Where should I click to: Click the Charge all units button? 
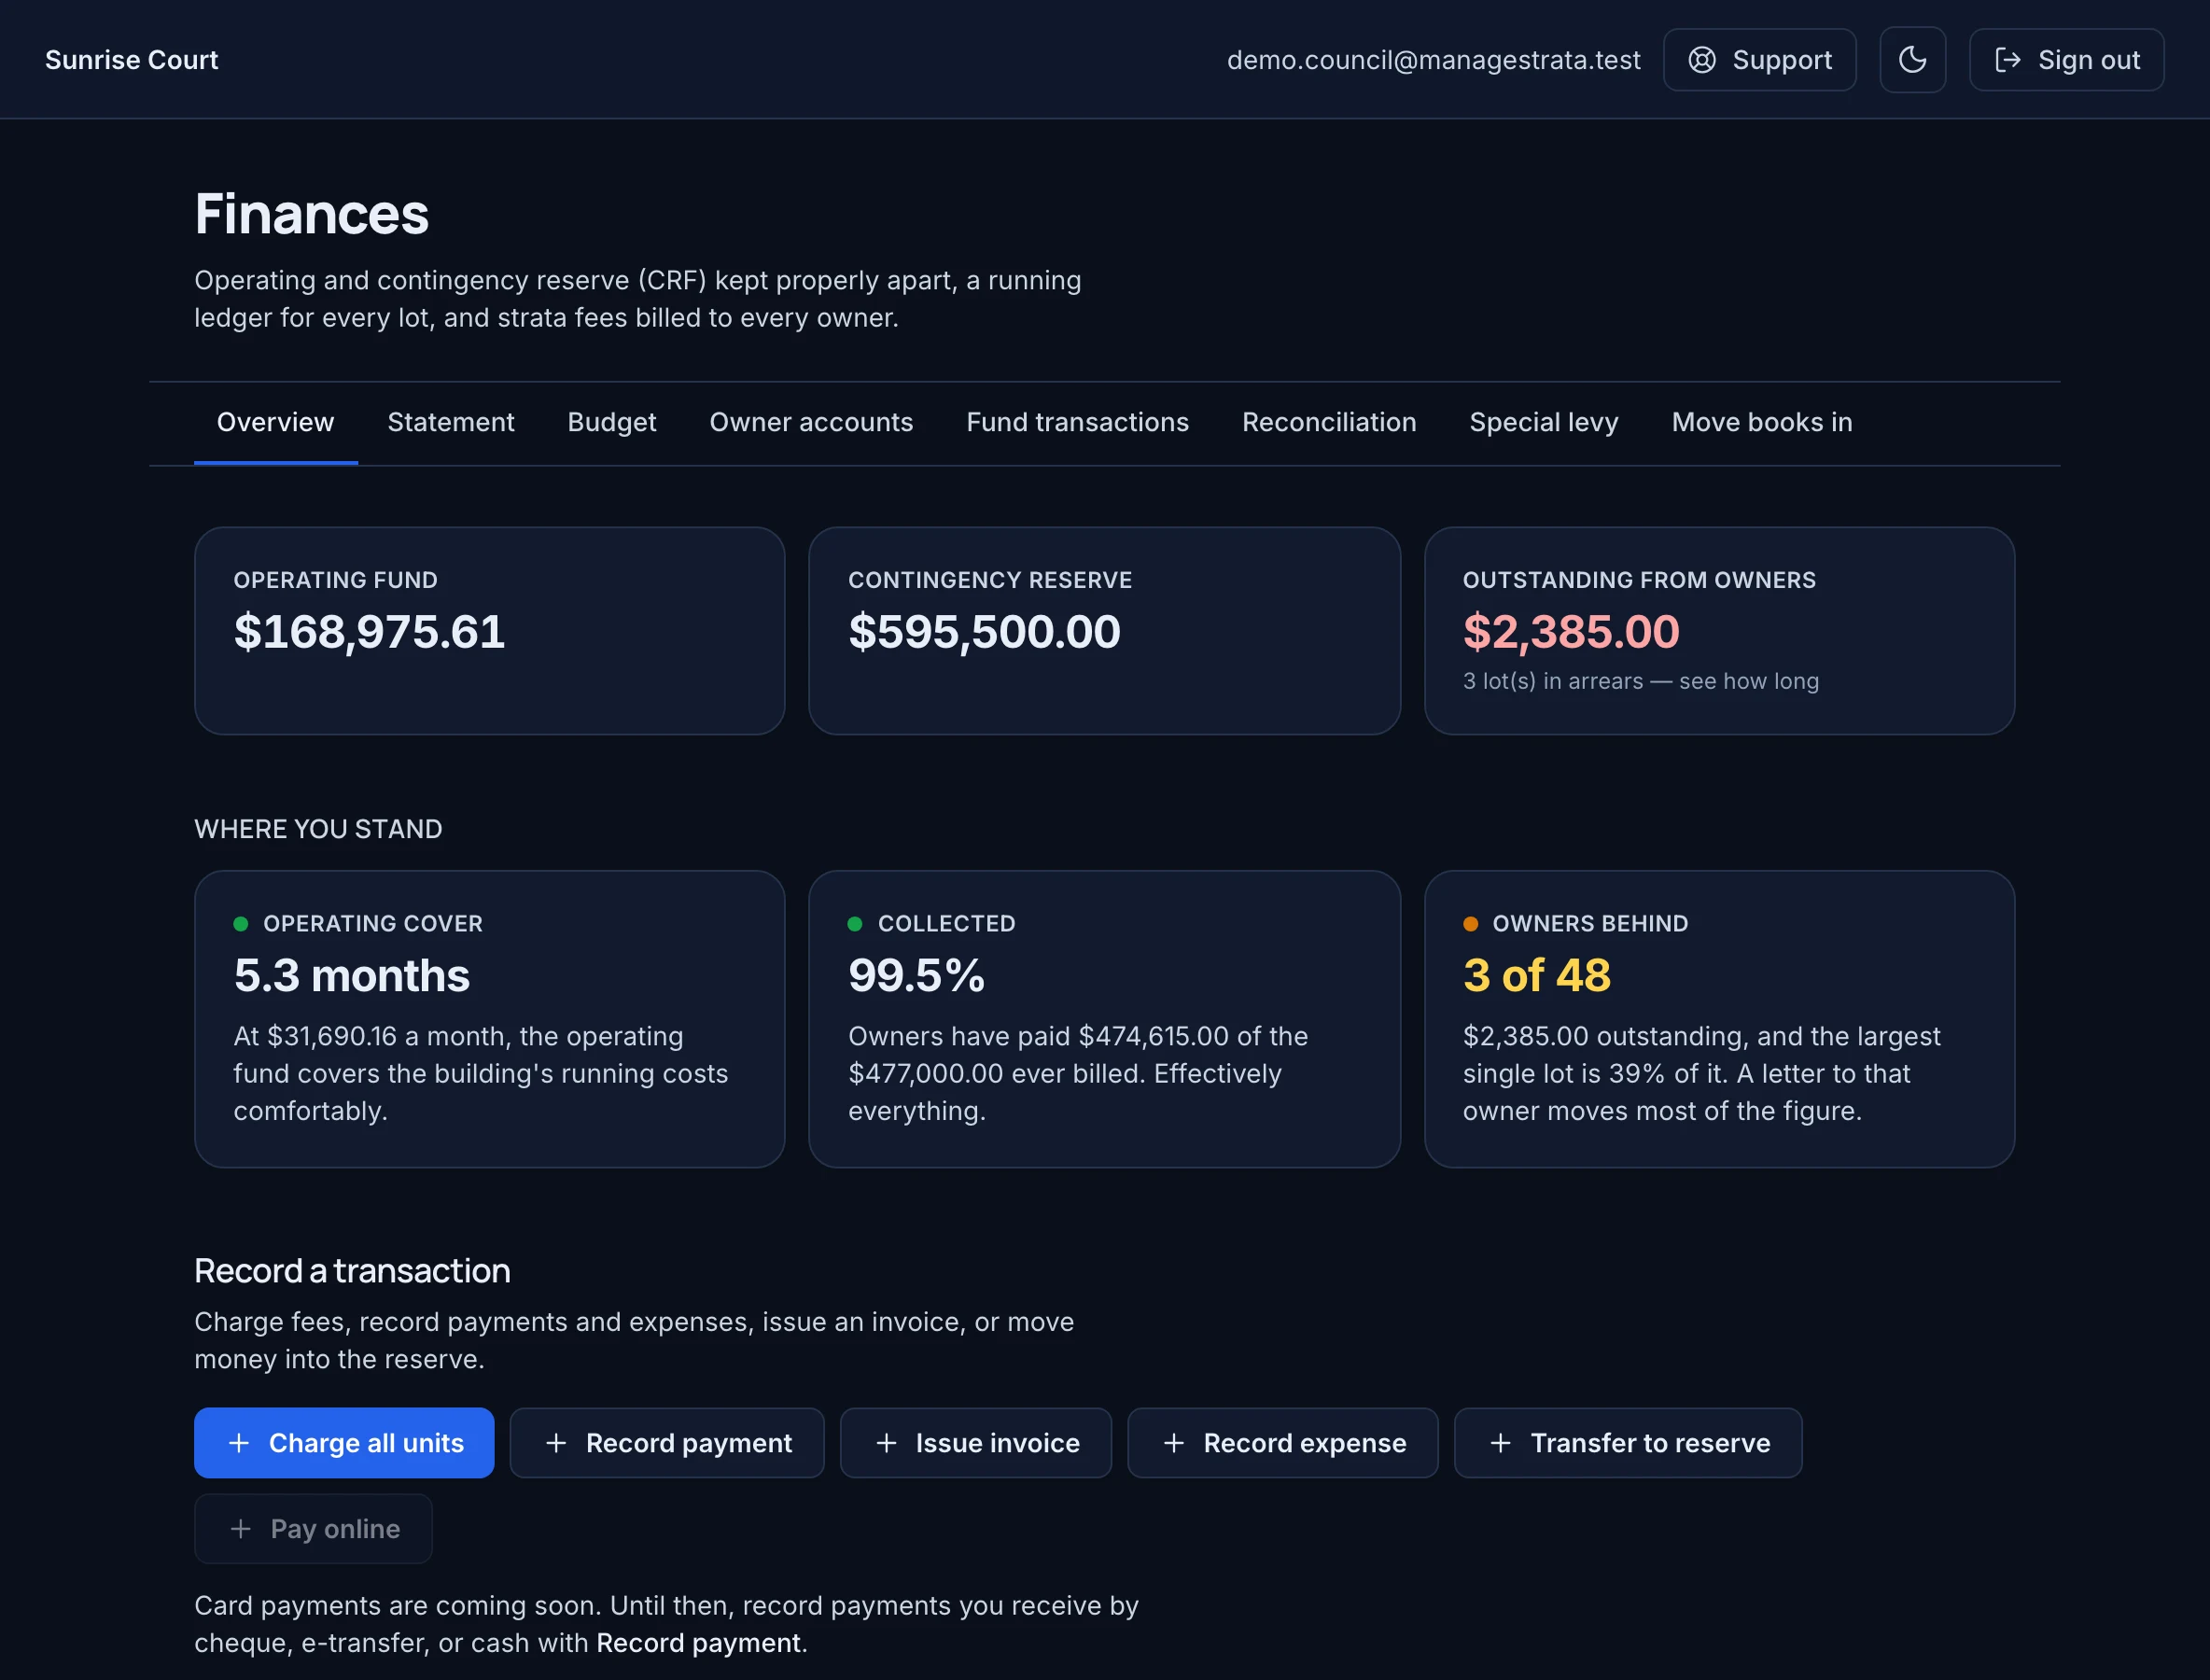click(x=344, y=1443)
